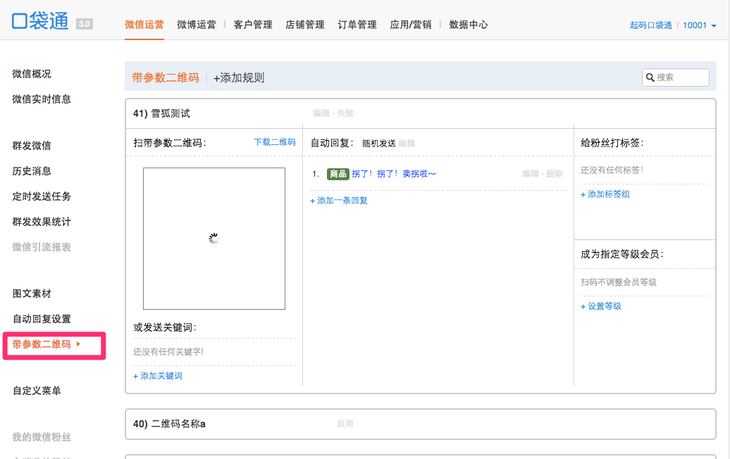The image size is (730, 459).
Task: Click the search magnifier icon
Action: 650,77
